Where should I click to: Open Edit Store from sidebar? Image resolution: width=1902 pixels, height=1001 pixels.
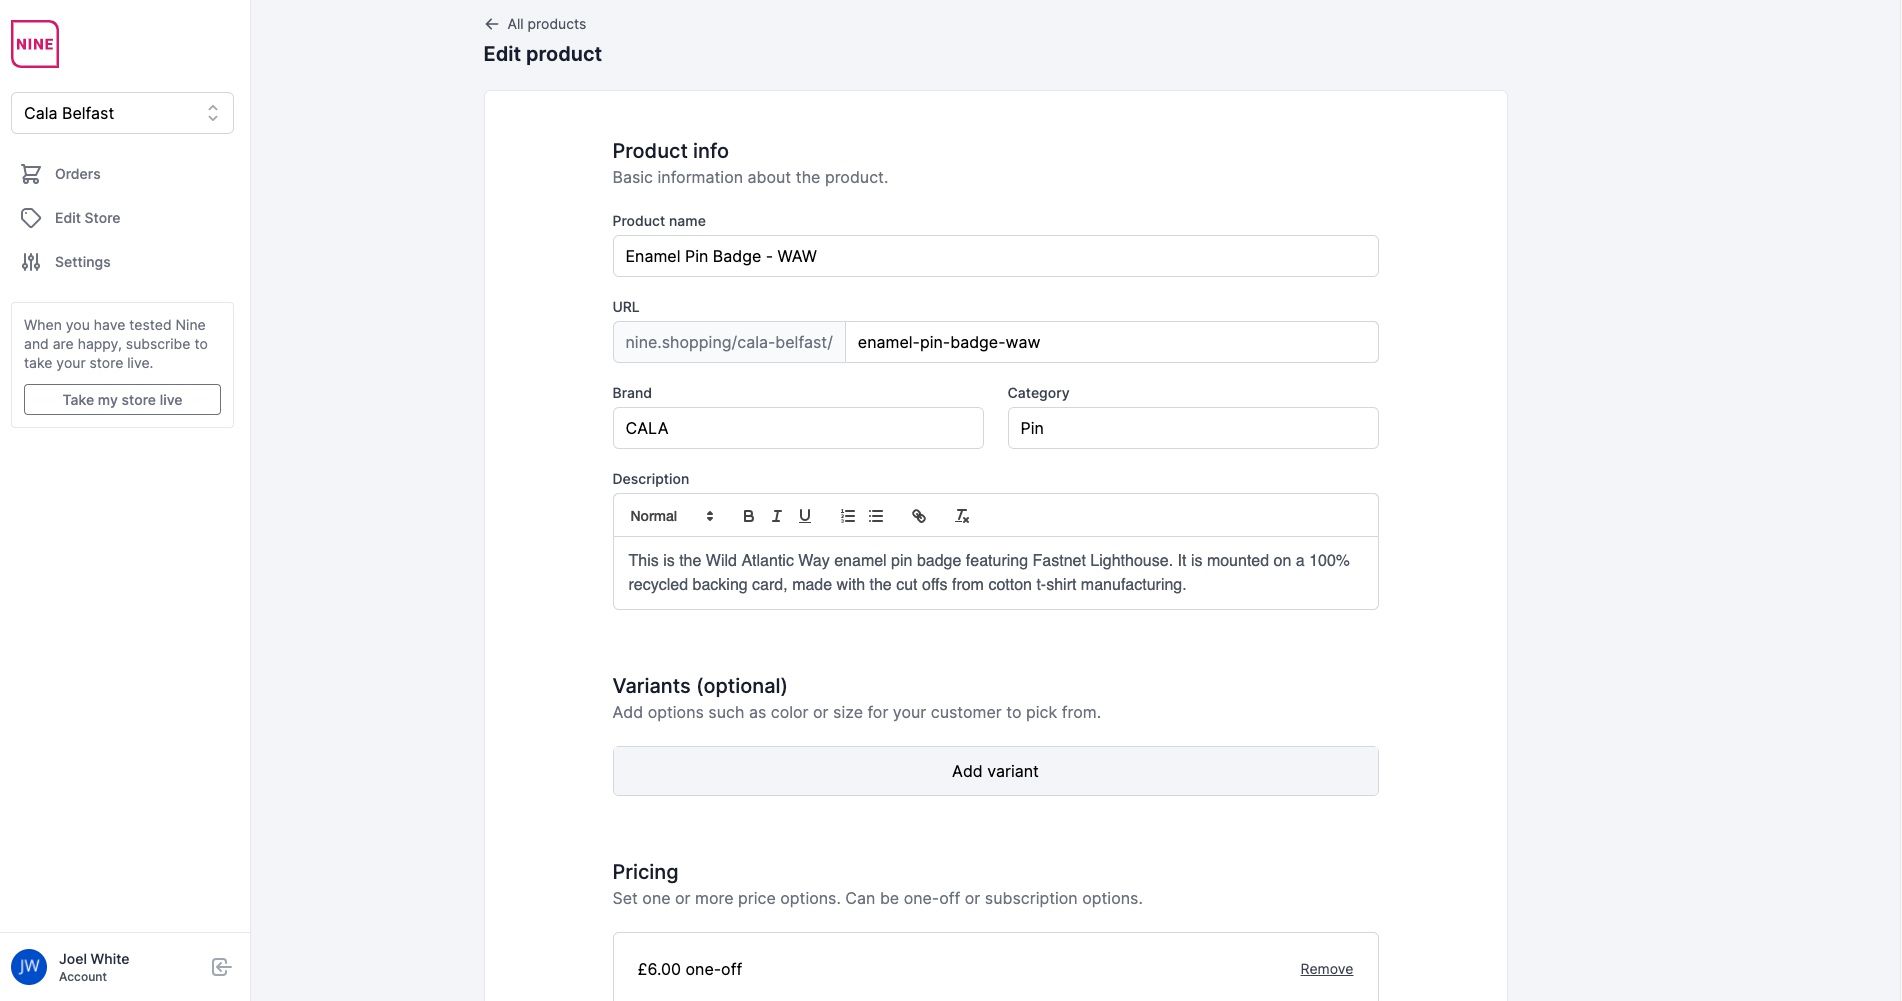coord(87,218)
